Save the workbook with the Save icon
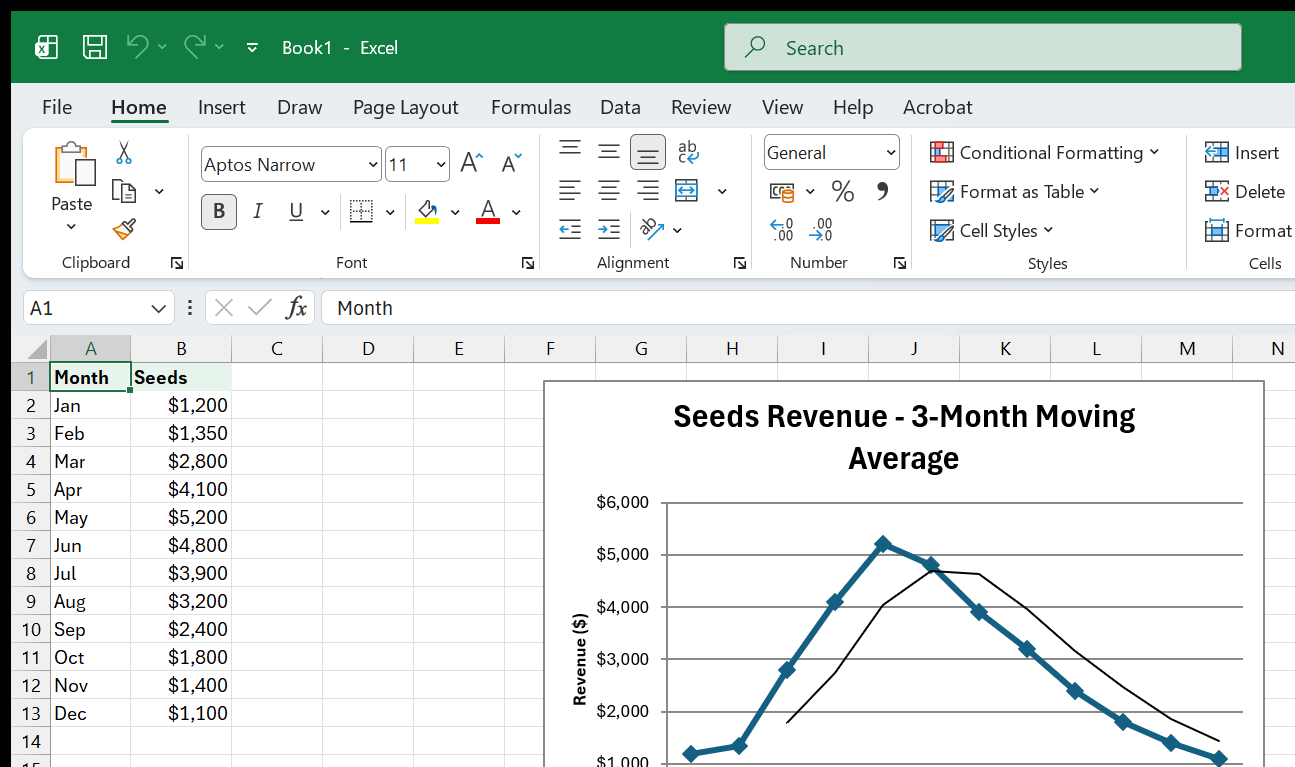 tap(95, 47)
